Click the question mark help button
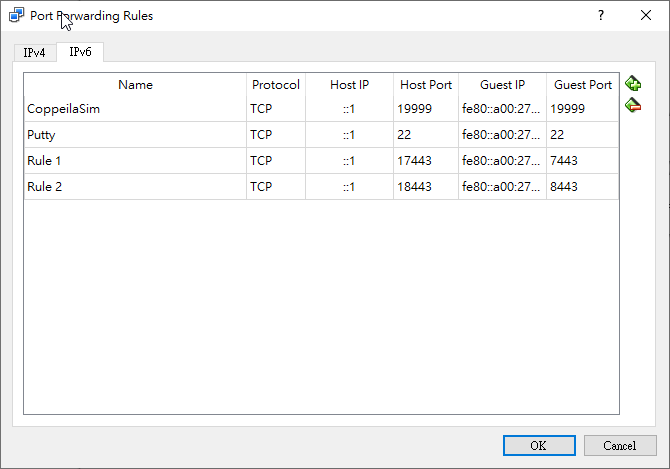Screen dimensions: 670x469 pyautogui.click(x=601, y=16)
